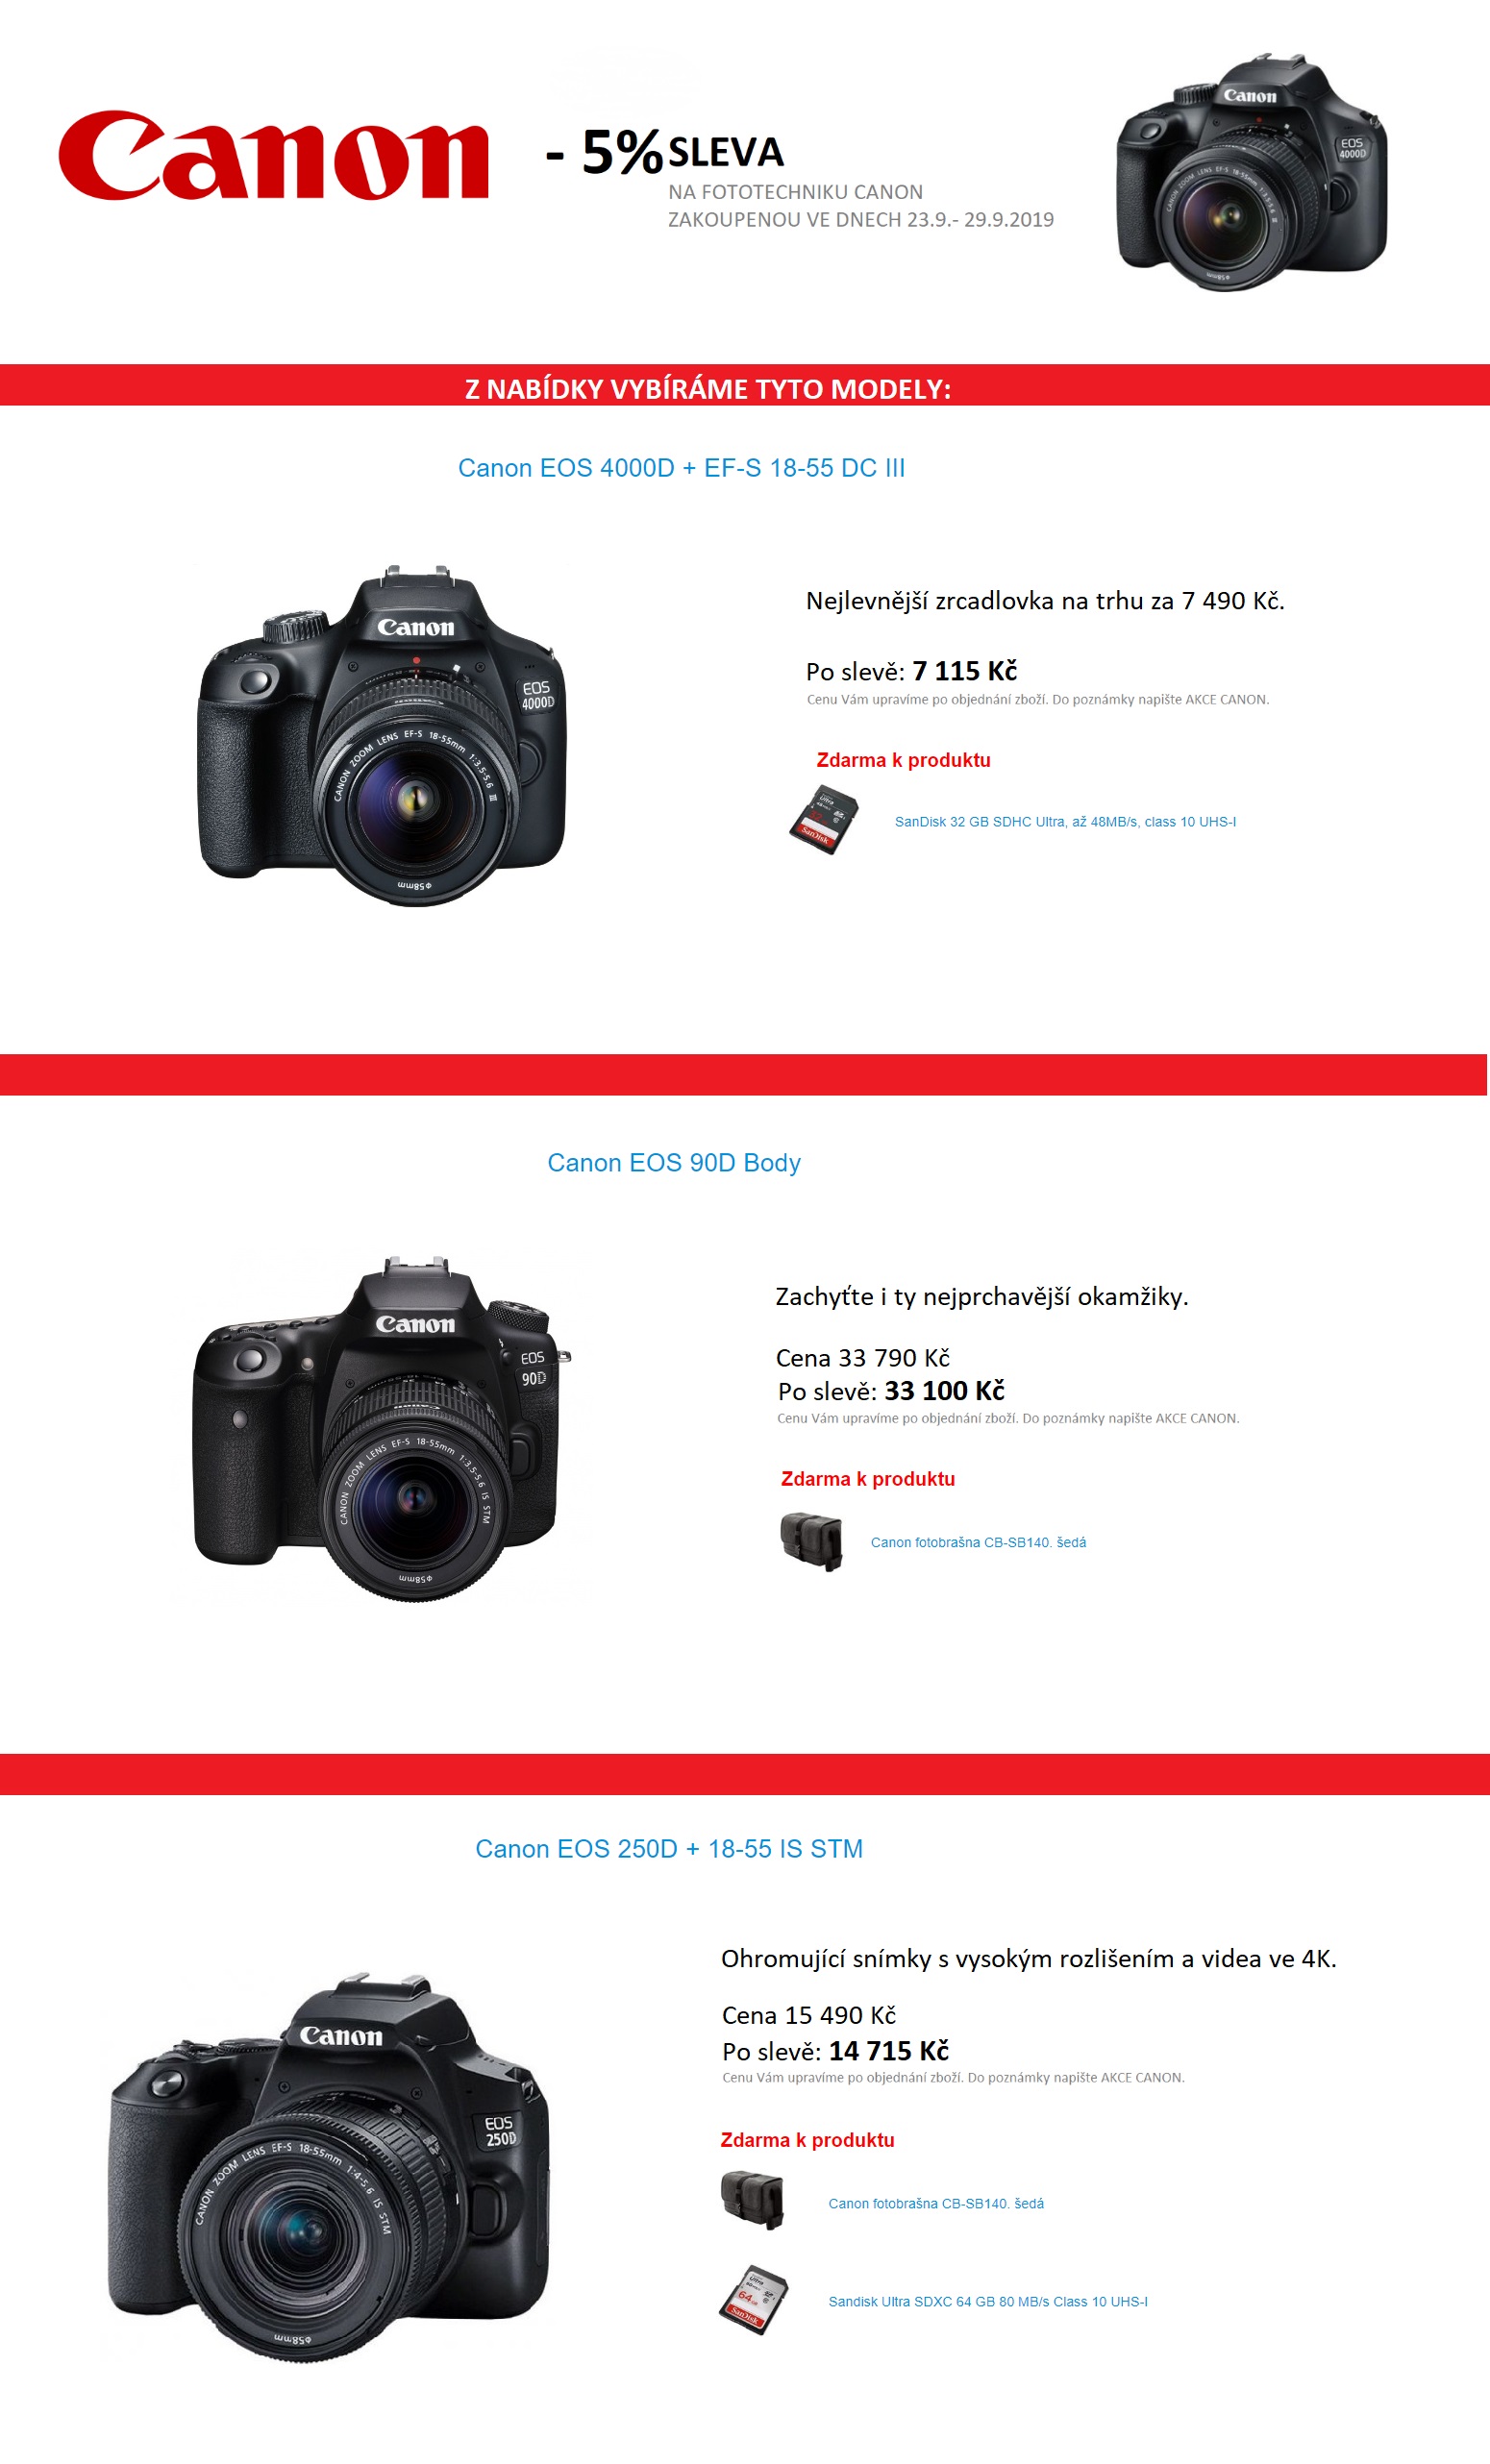This screenshot has width=1490, height=2464.
Task: Click the 7 115 Kč discounted price
Action: click(964, 671)
